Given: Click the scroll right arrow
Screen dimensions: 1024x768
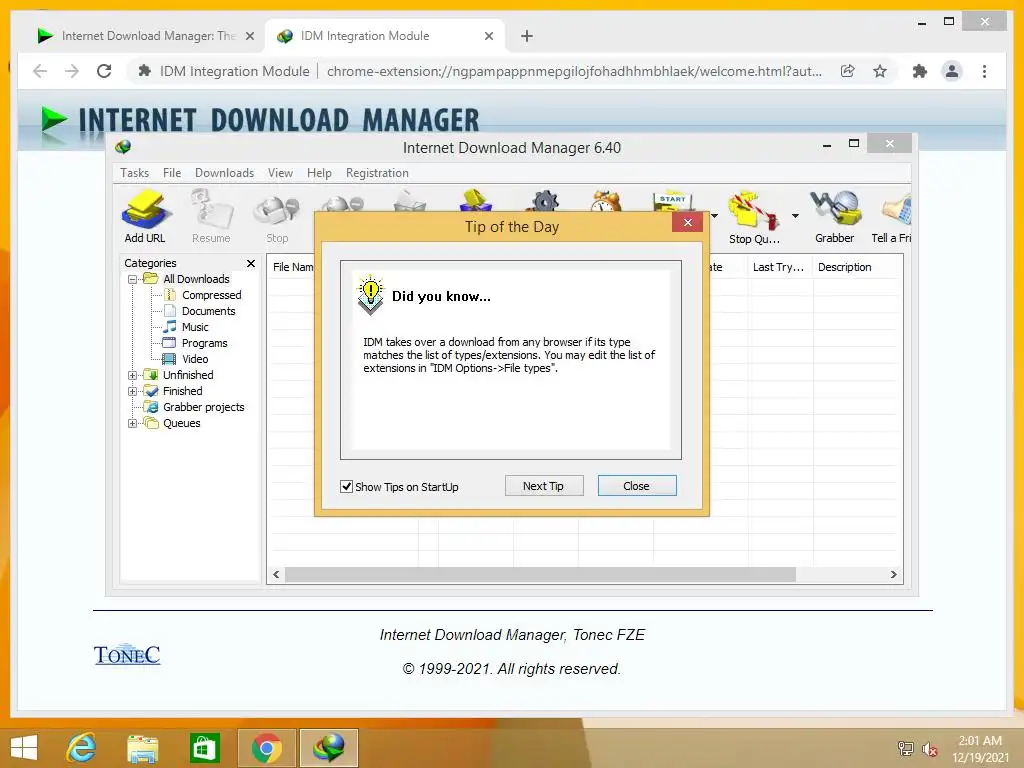Looking at the screenshot, I should click(x=893, y=575).
